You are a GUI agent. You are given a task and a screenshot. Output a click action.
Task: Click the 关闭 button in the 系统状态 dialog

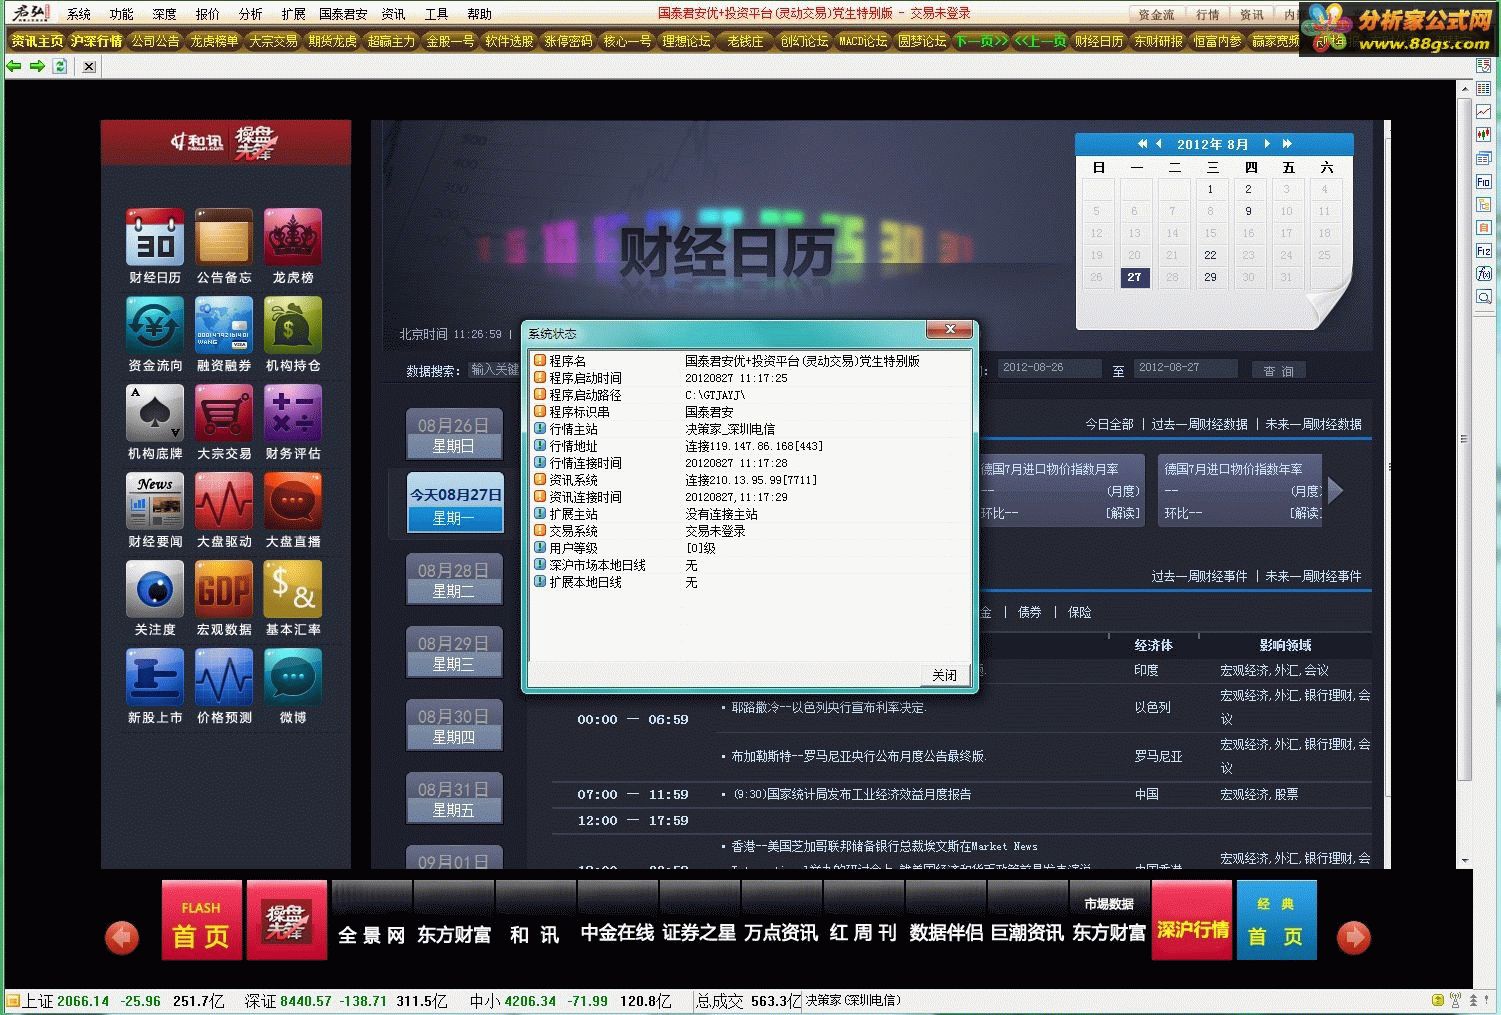(x=945, y=675)
